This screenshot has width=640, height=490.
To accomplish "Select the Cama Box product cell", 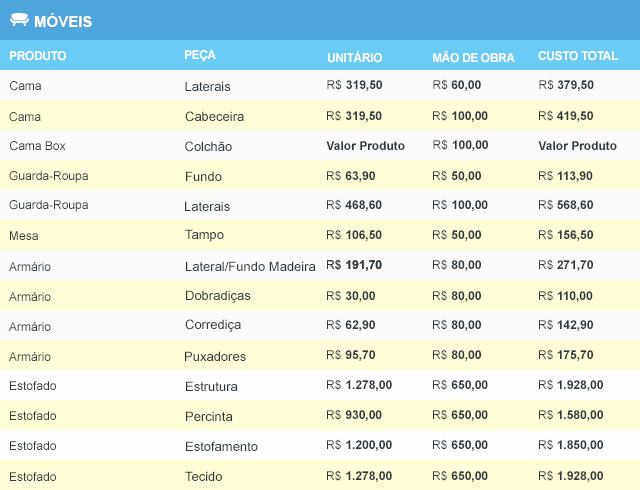I will click(37, 146).
